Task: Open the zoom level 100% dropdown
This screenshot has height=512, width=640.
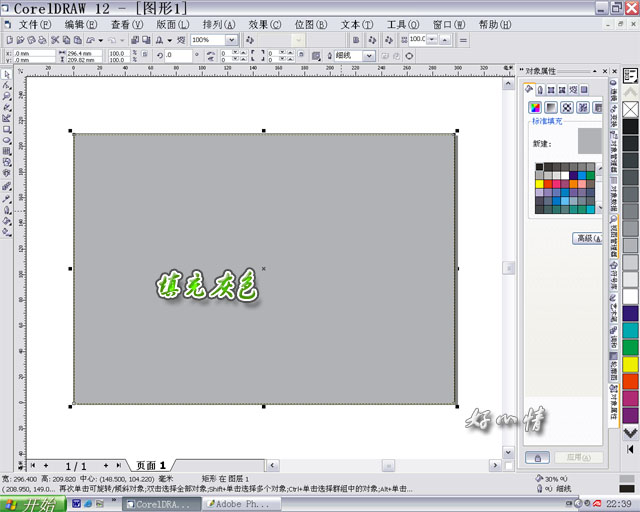Action: click(x=231, y=40)
